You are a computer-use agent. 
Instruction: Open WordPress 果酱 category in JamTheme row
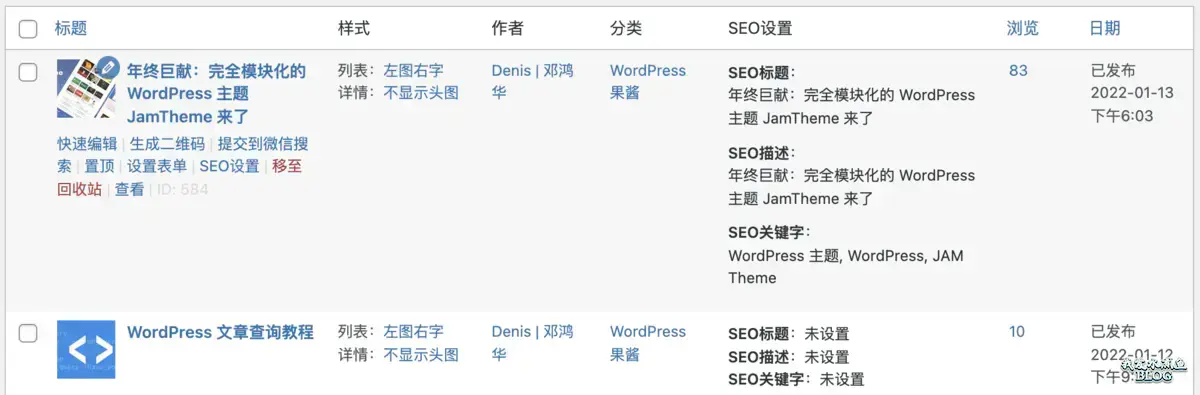(648, 82)
